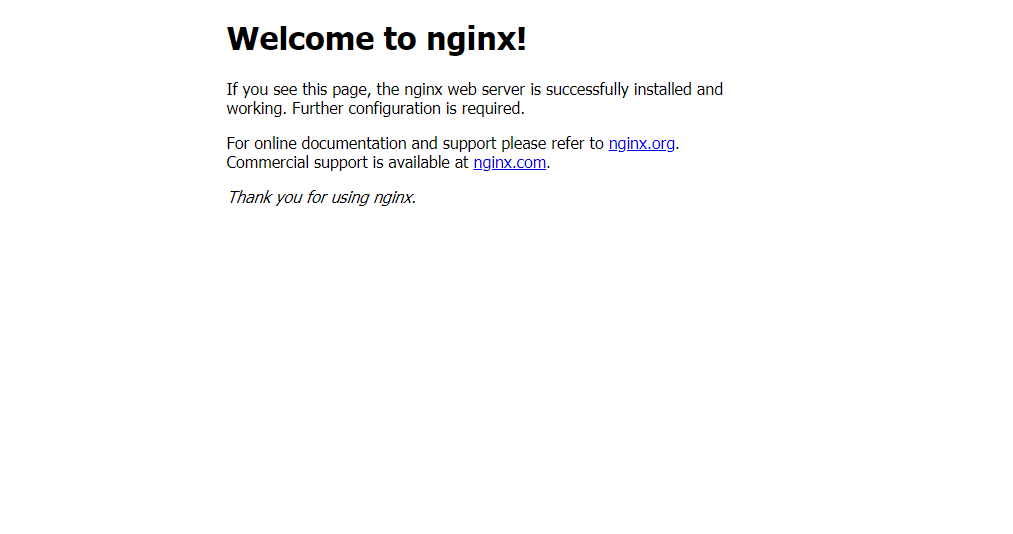The width and height of the screenshot is (1013, 534).
Task: Click the "Thank you for using nginx." text
Action: click(321, 198)
